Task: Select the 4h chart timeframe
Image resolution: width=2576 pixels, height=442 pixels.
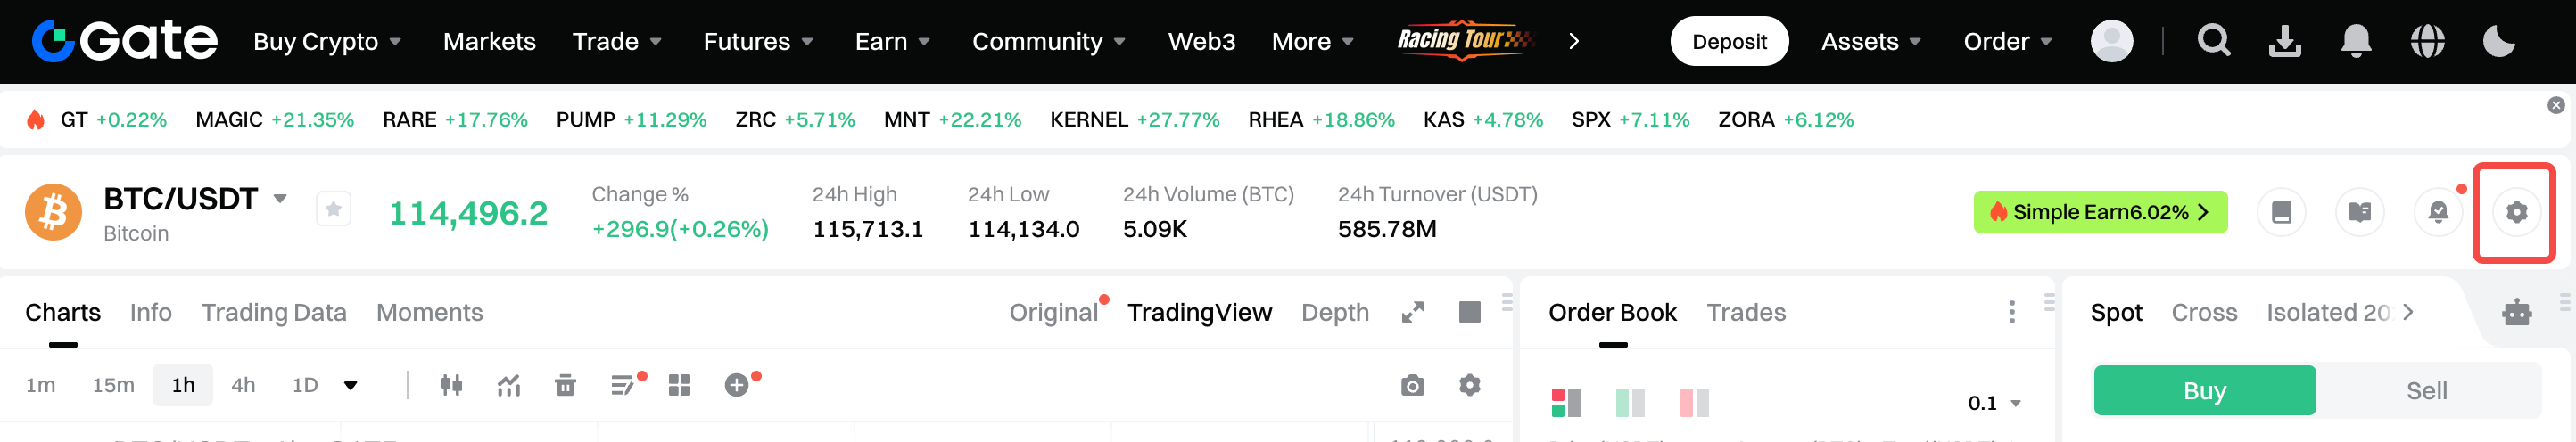Action: (x=243, y=385)
